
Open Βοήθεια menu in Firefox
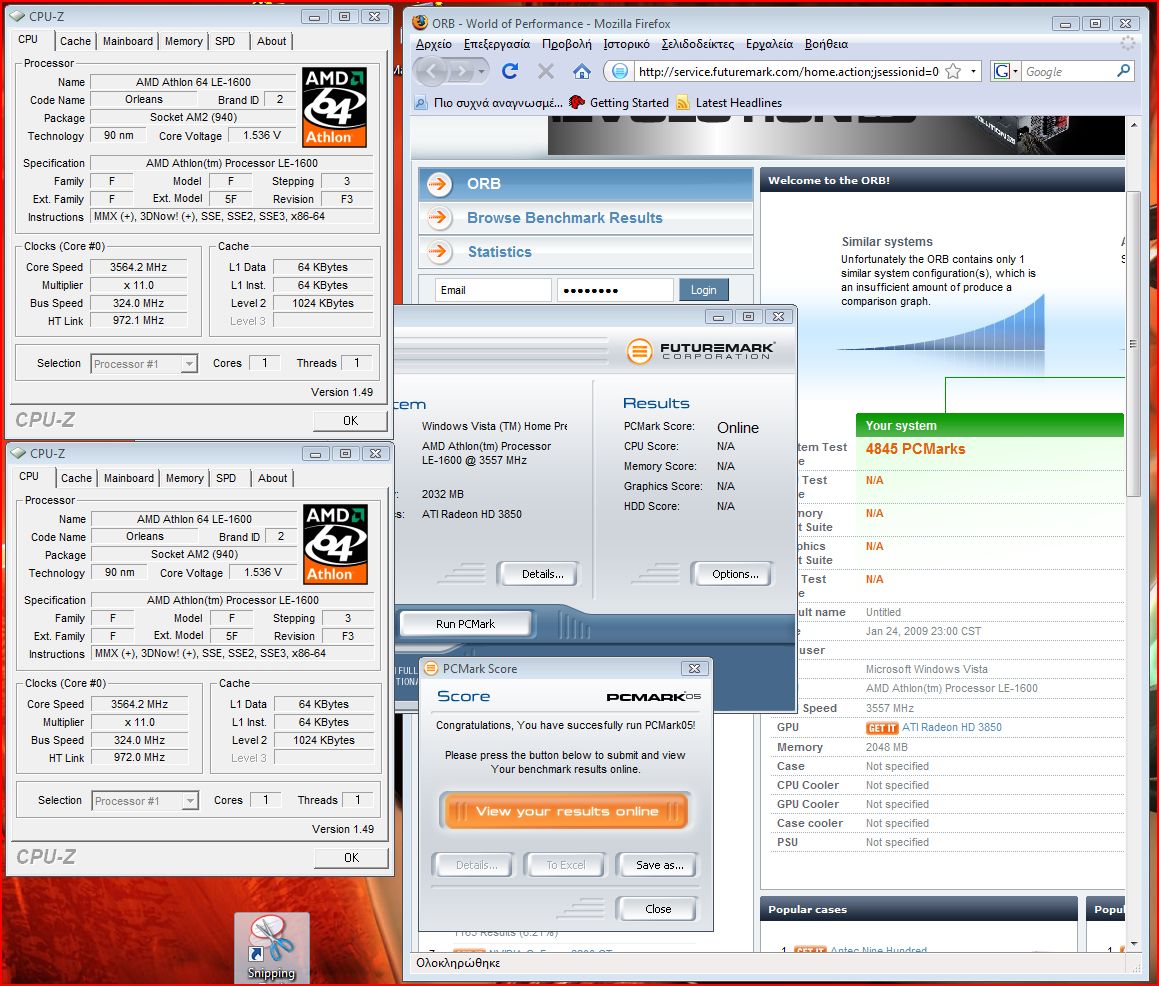point(826,44)
